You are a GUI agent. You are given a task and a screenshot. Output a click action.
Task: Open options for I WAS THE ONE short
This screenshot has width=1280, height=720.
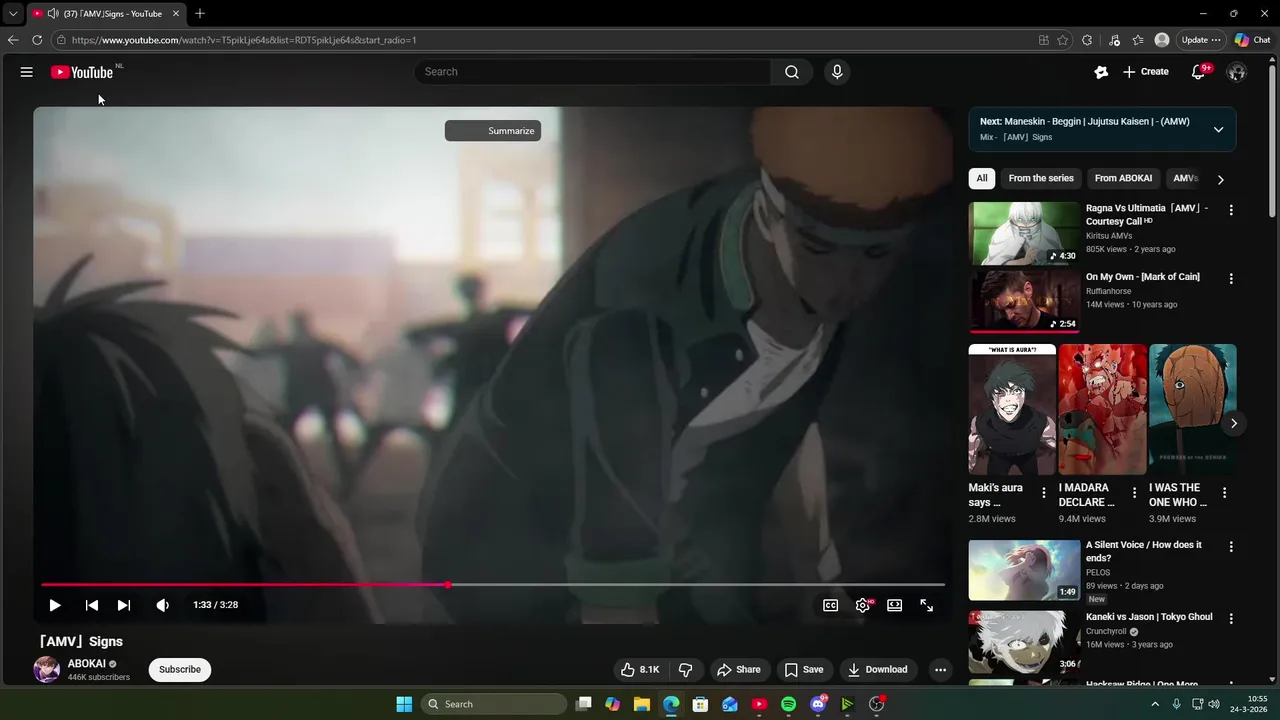click(x=1224, y=493)
